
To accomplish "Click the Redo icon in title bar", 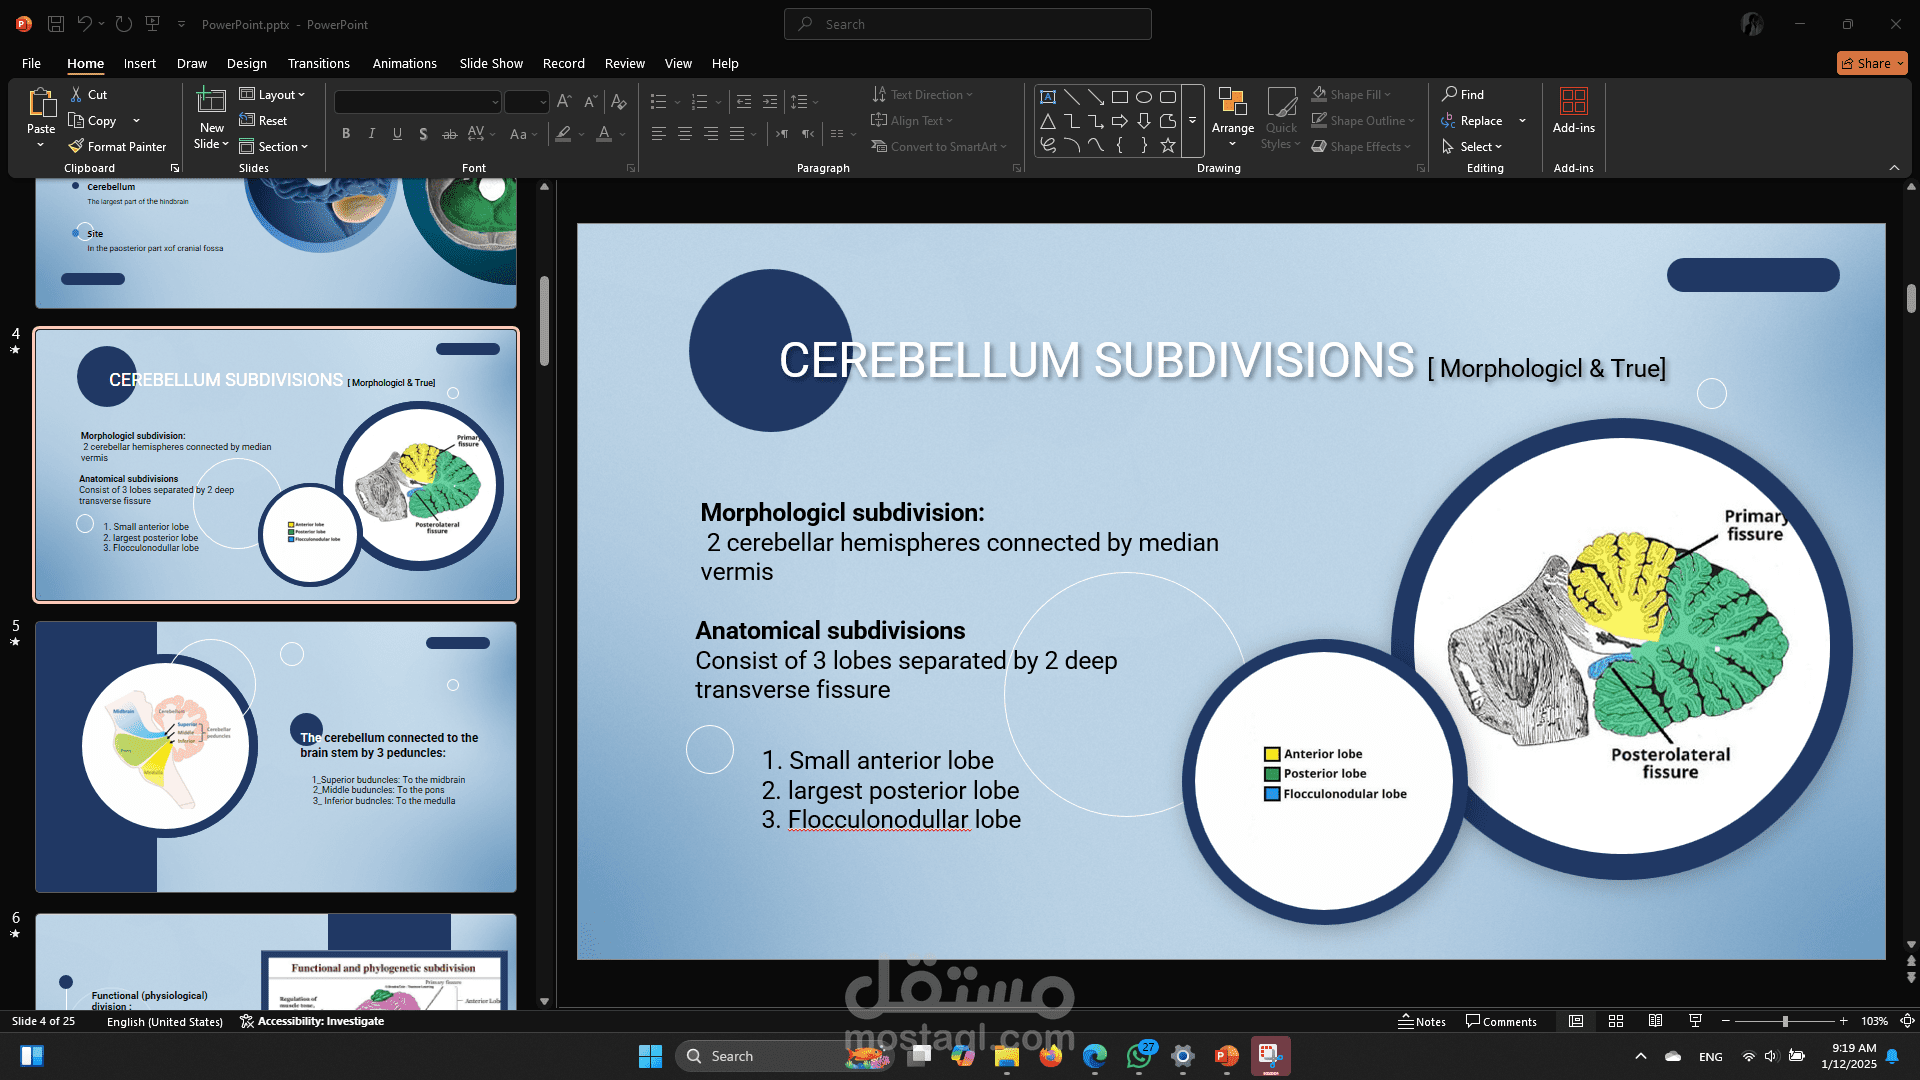I will point(123,24).
